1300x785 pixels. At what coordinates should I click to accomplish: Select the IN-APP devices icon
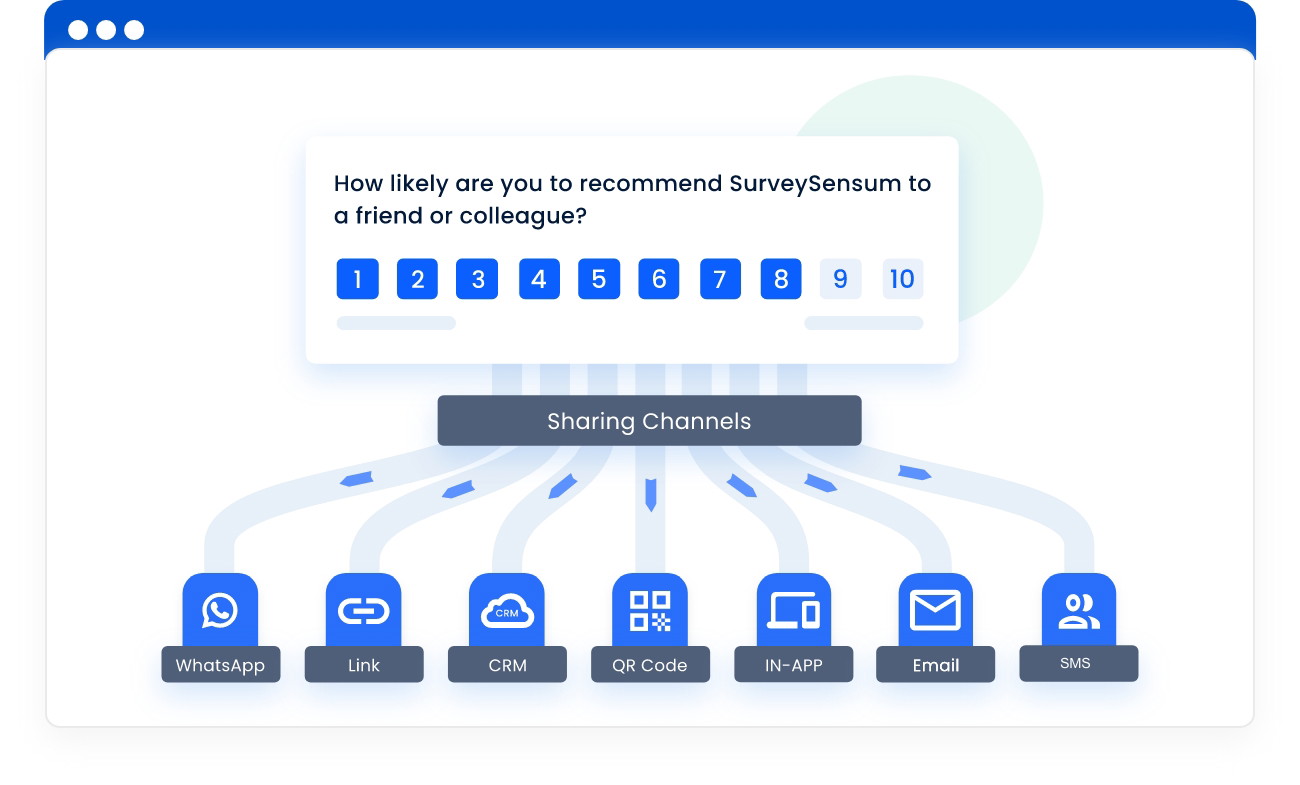pyautogui.click(x=793, y=610)
